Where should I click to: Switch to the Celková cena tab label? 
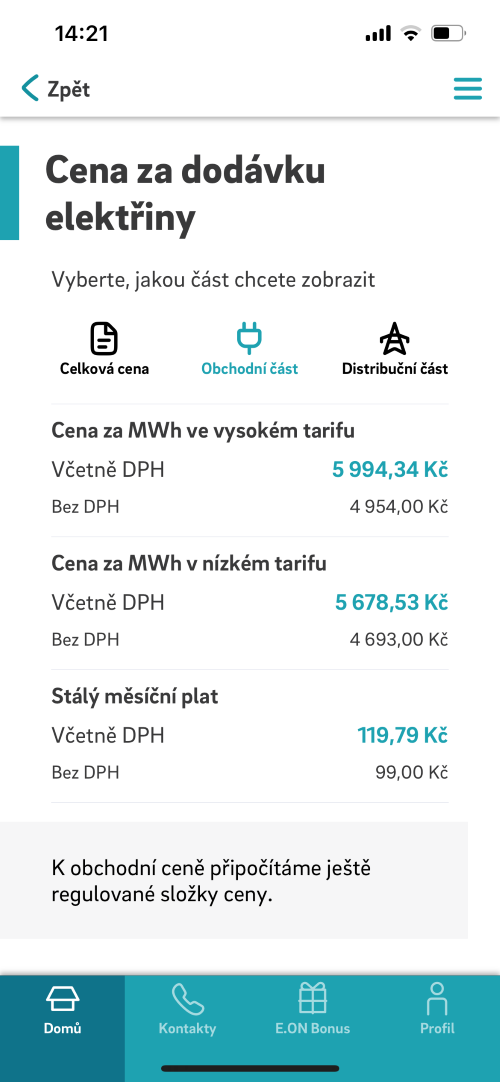[104, 369]
